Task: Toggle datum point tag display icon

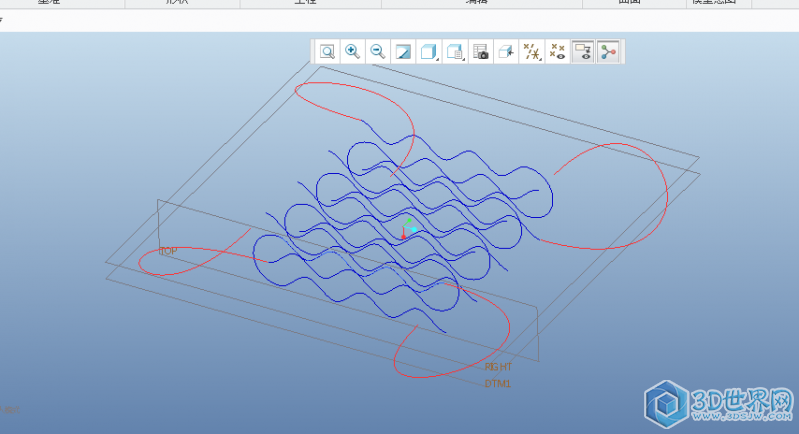Action: coord(557,51)
